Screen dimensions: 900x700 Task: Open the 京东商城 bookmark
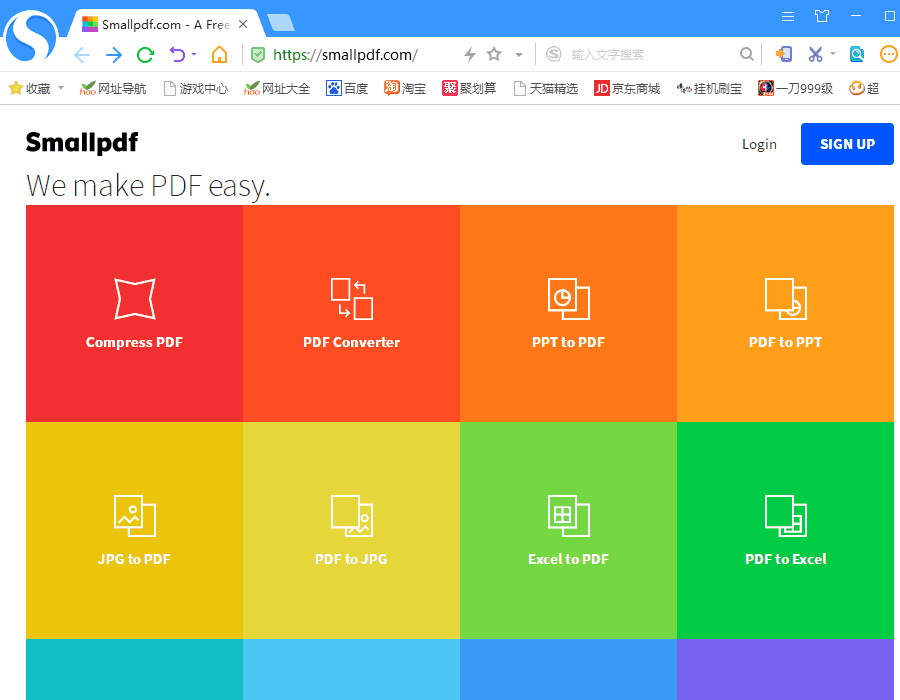pos(627,88)
